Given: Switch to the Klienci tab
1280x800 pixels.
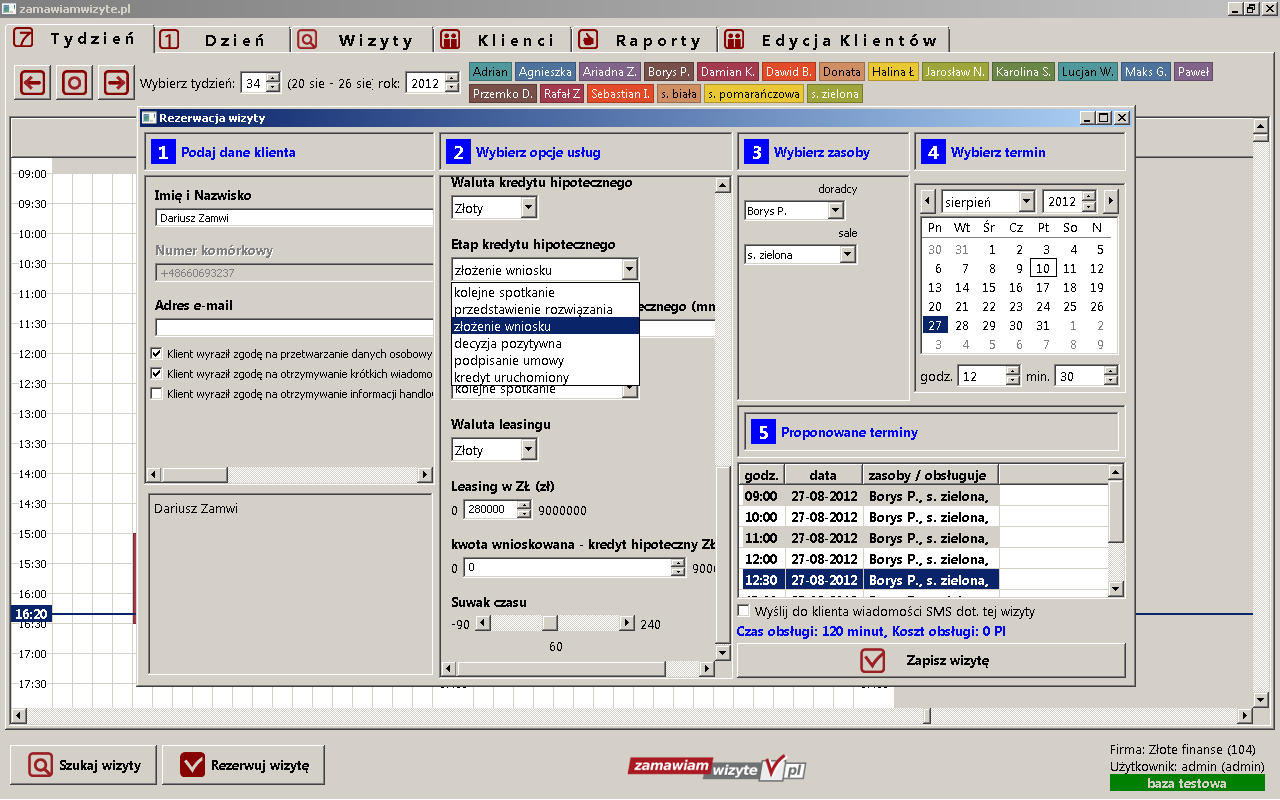Looking at the screenshot, I should coord(503,40).
